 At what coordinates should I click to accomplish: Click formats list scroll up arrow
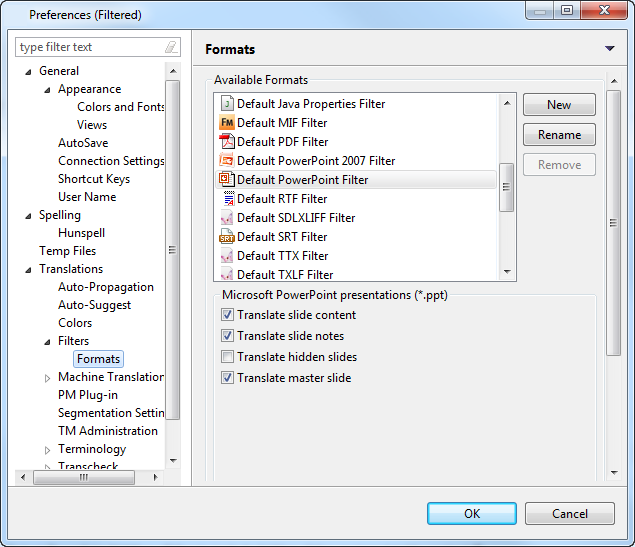(x=507, y=103)
